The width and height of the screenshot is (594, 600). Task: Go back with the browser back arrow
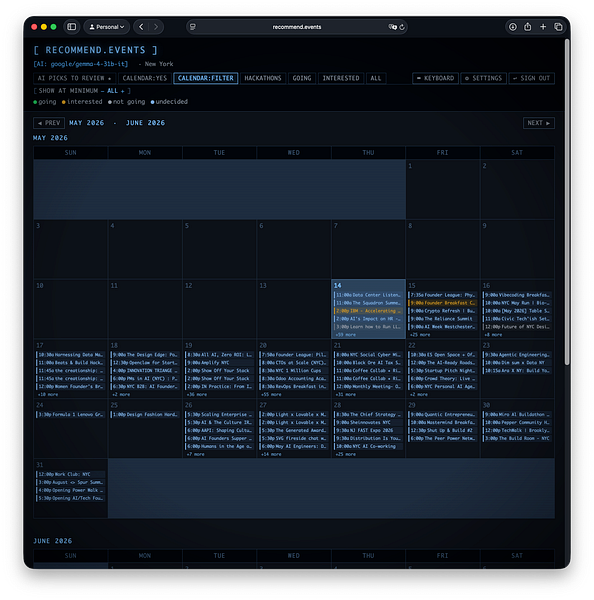pyautogui.click(x=141, y=27)
